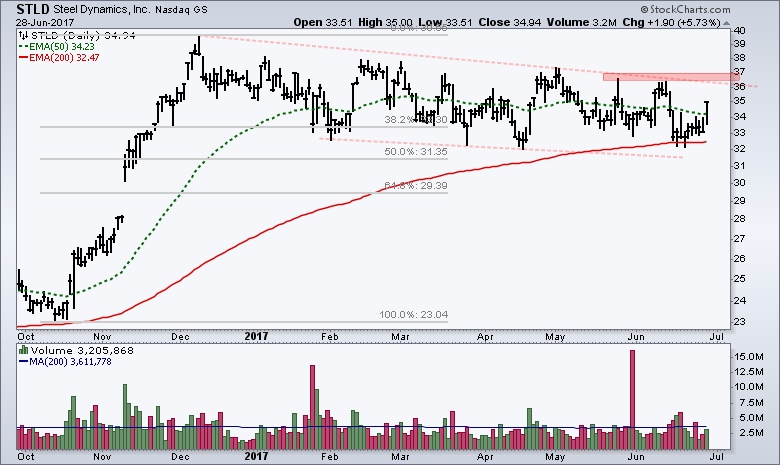Image resolution: width=780 pixels, height=465 pixels.
Task: Click the late January volume spike bar
Action: coord(312,407)
